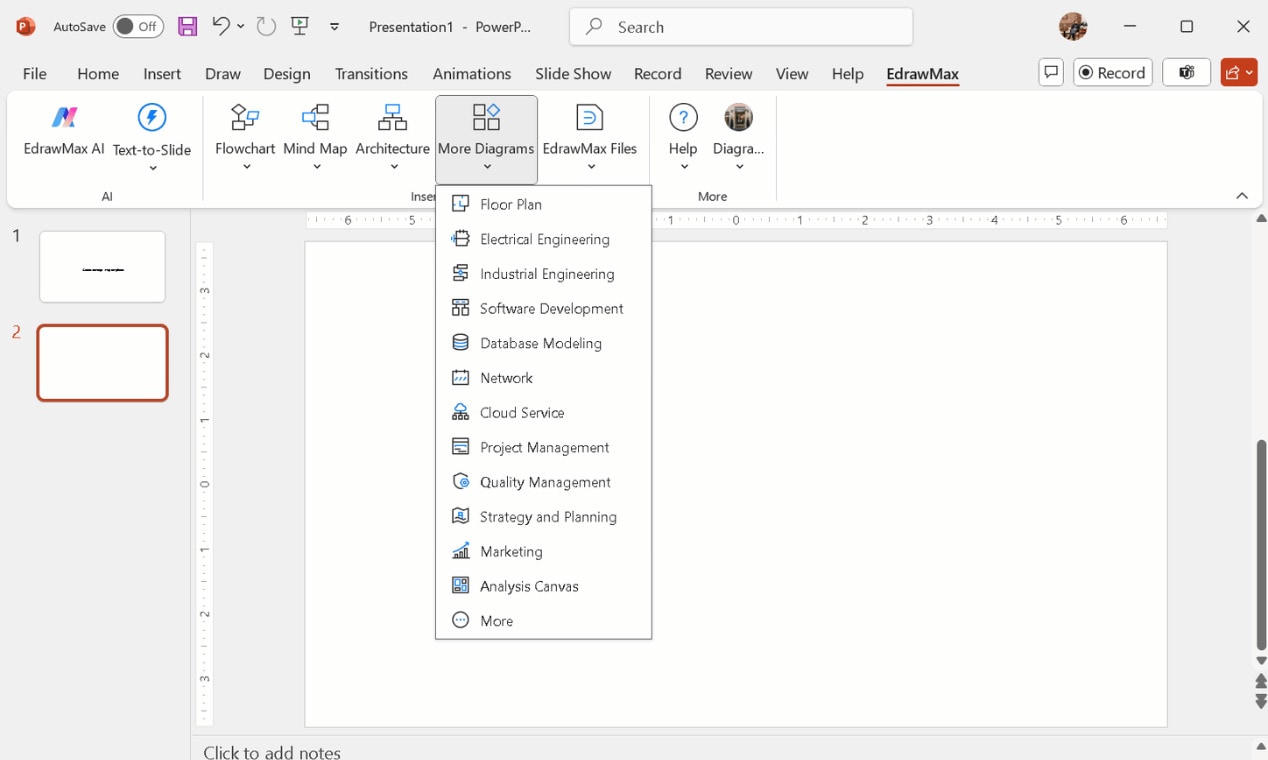This screenshot has width=1268, height=760.
Task: Open the Review tab
Action: click(728, 74)
